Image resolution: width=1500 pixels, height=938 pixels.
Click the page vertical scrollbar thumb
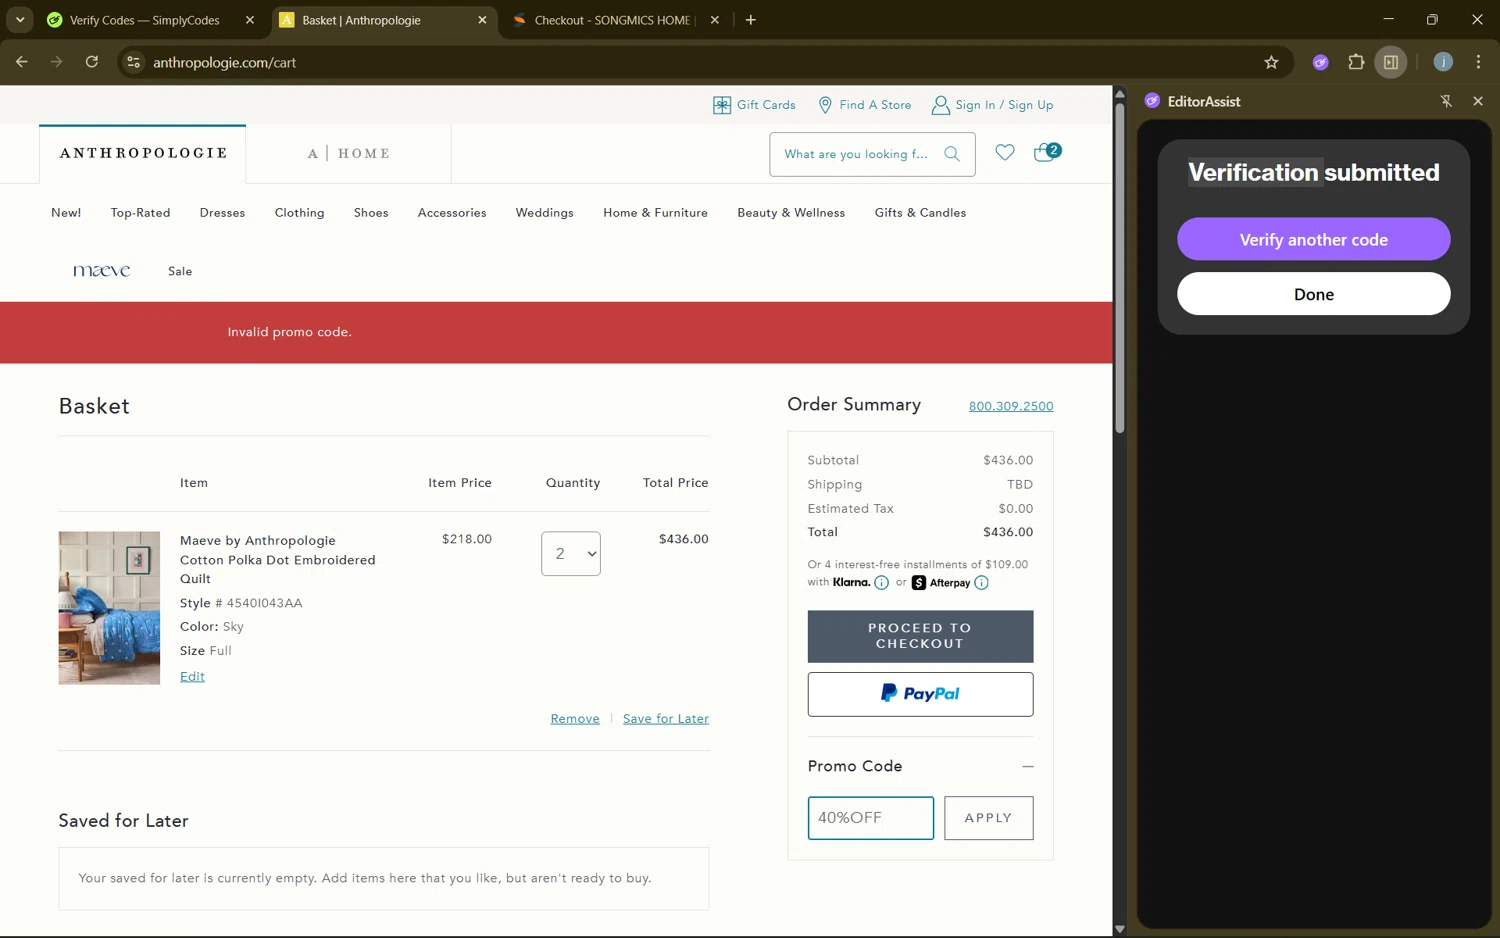tap(1120, 268)
